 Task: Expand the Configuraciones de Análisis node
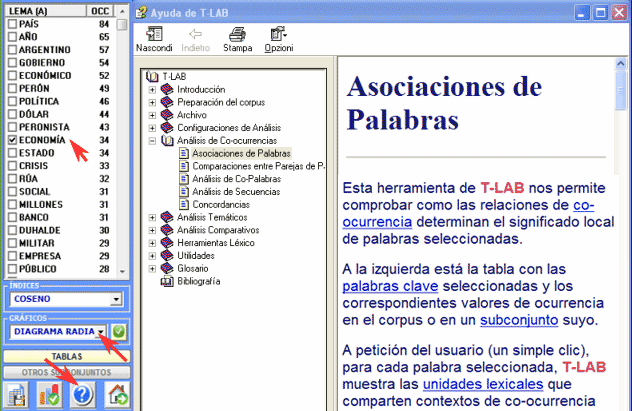[x=152, y=128]
